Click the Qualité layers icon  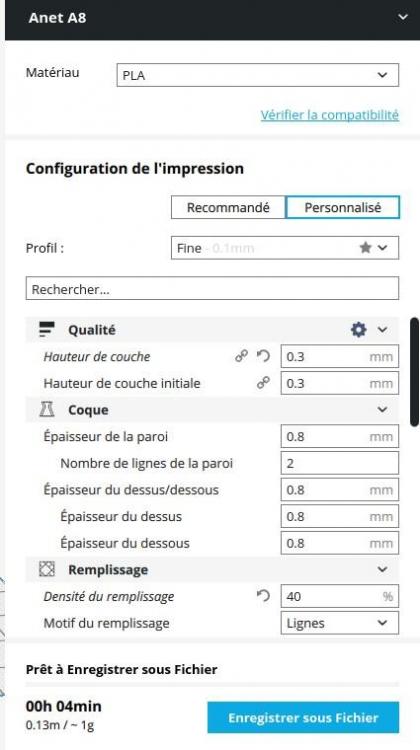coord(47,329)
